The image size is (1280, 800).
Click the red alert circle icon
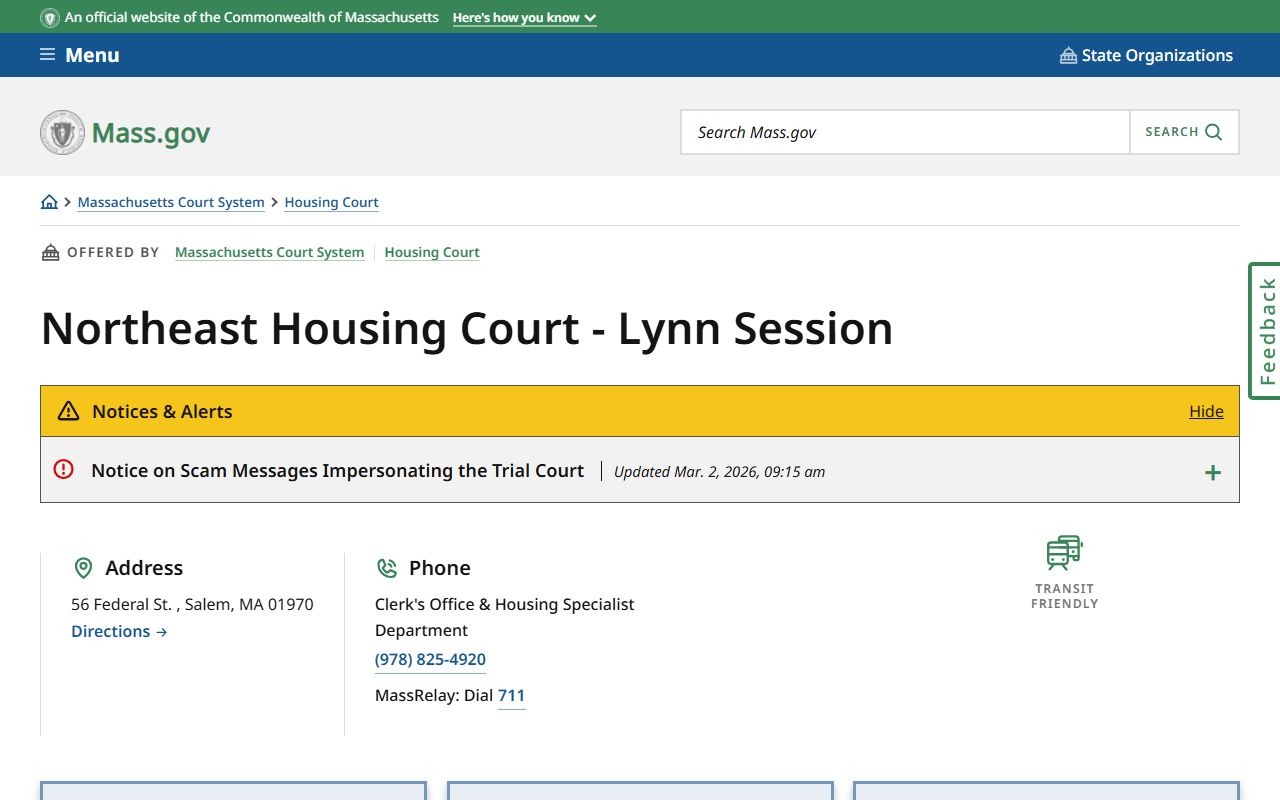[x=63, y=469]
